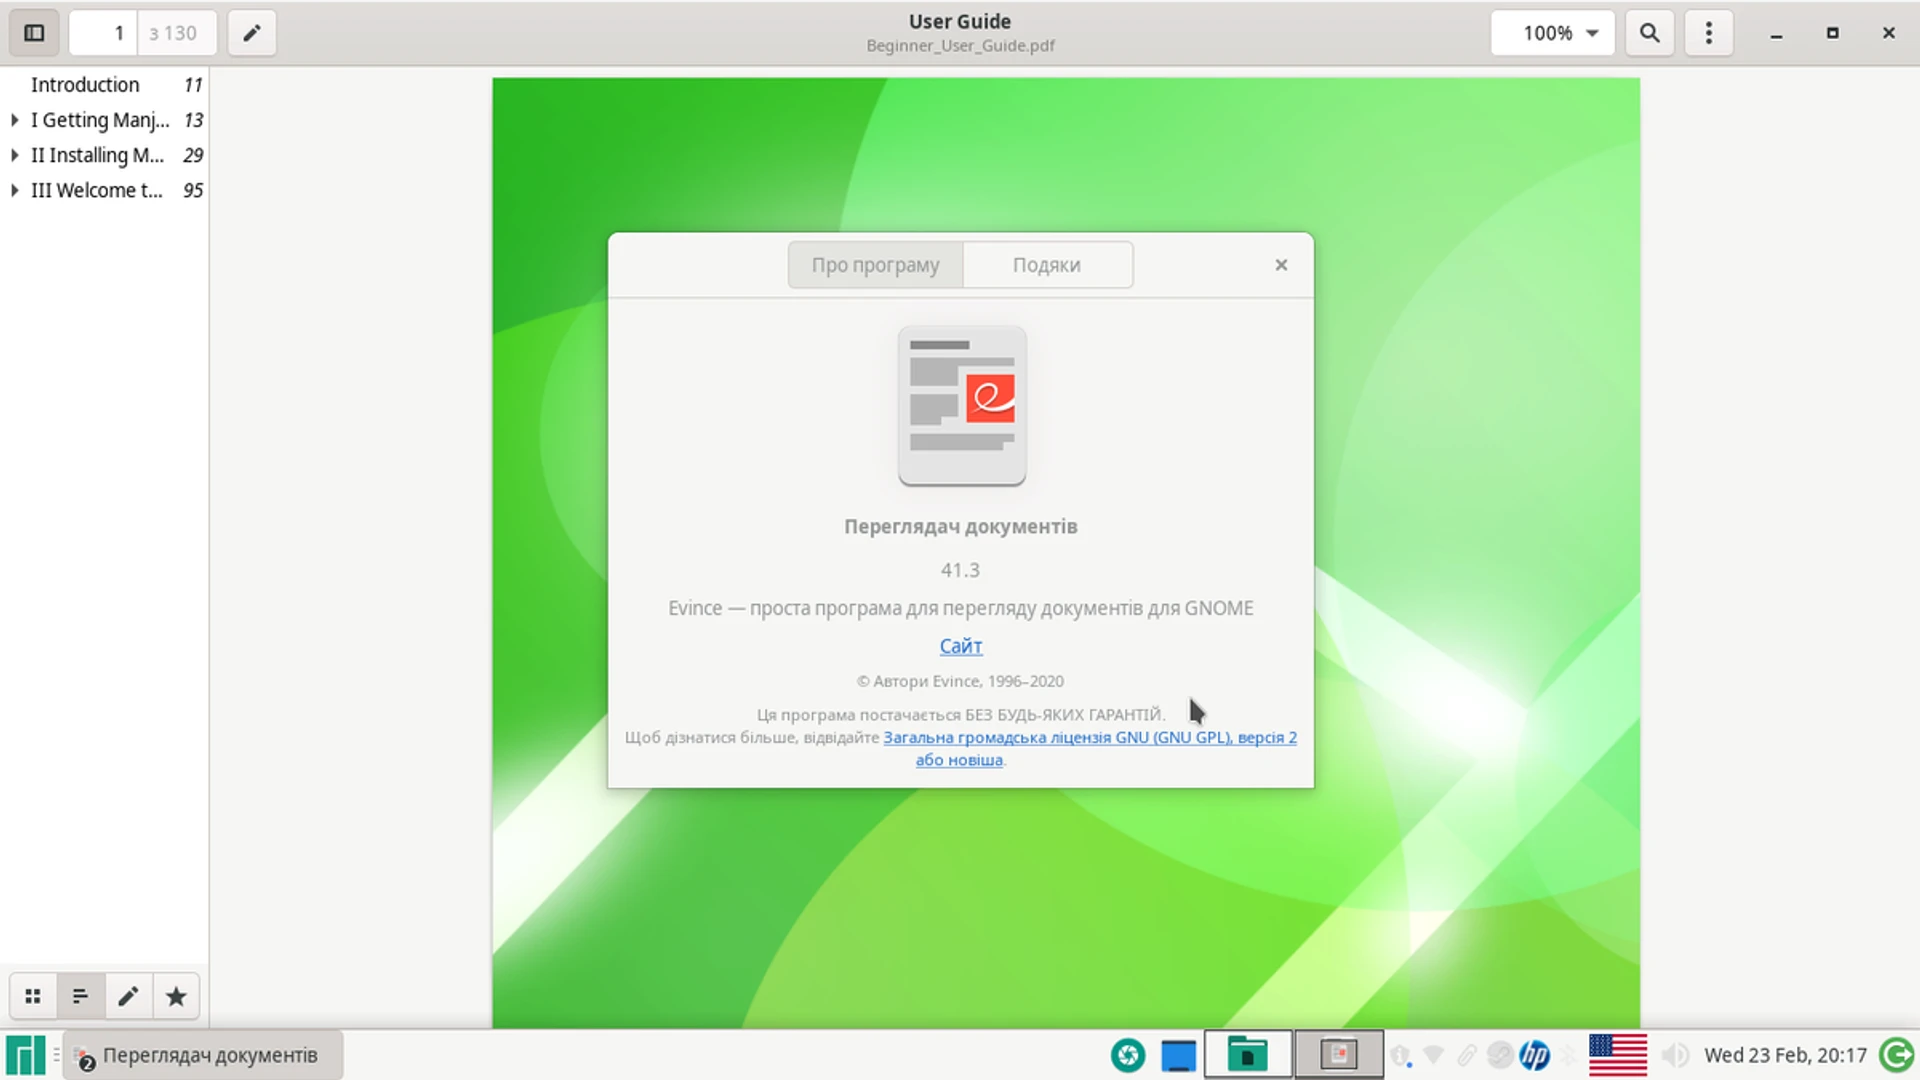Open the 'Сайт' website link
Image resolution: width=1920 pixels, height=1080 pixels.
coord(961,646)
